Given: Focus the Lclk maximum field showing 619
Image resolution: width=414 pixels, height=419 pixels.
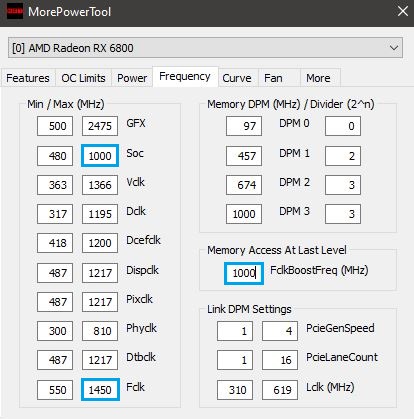Looking at the screenshot, I should point(280,390).
